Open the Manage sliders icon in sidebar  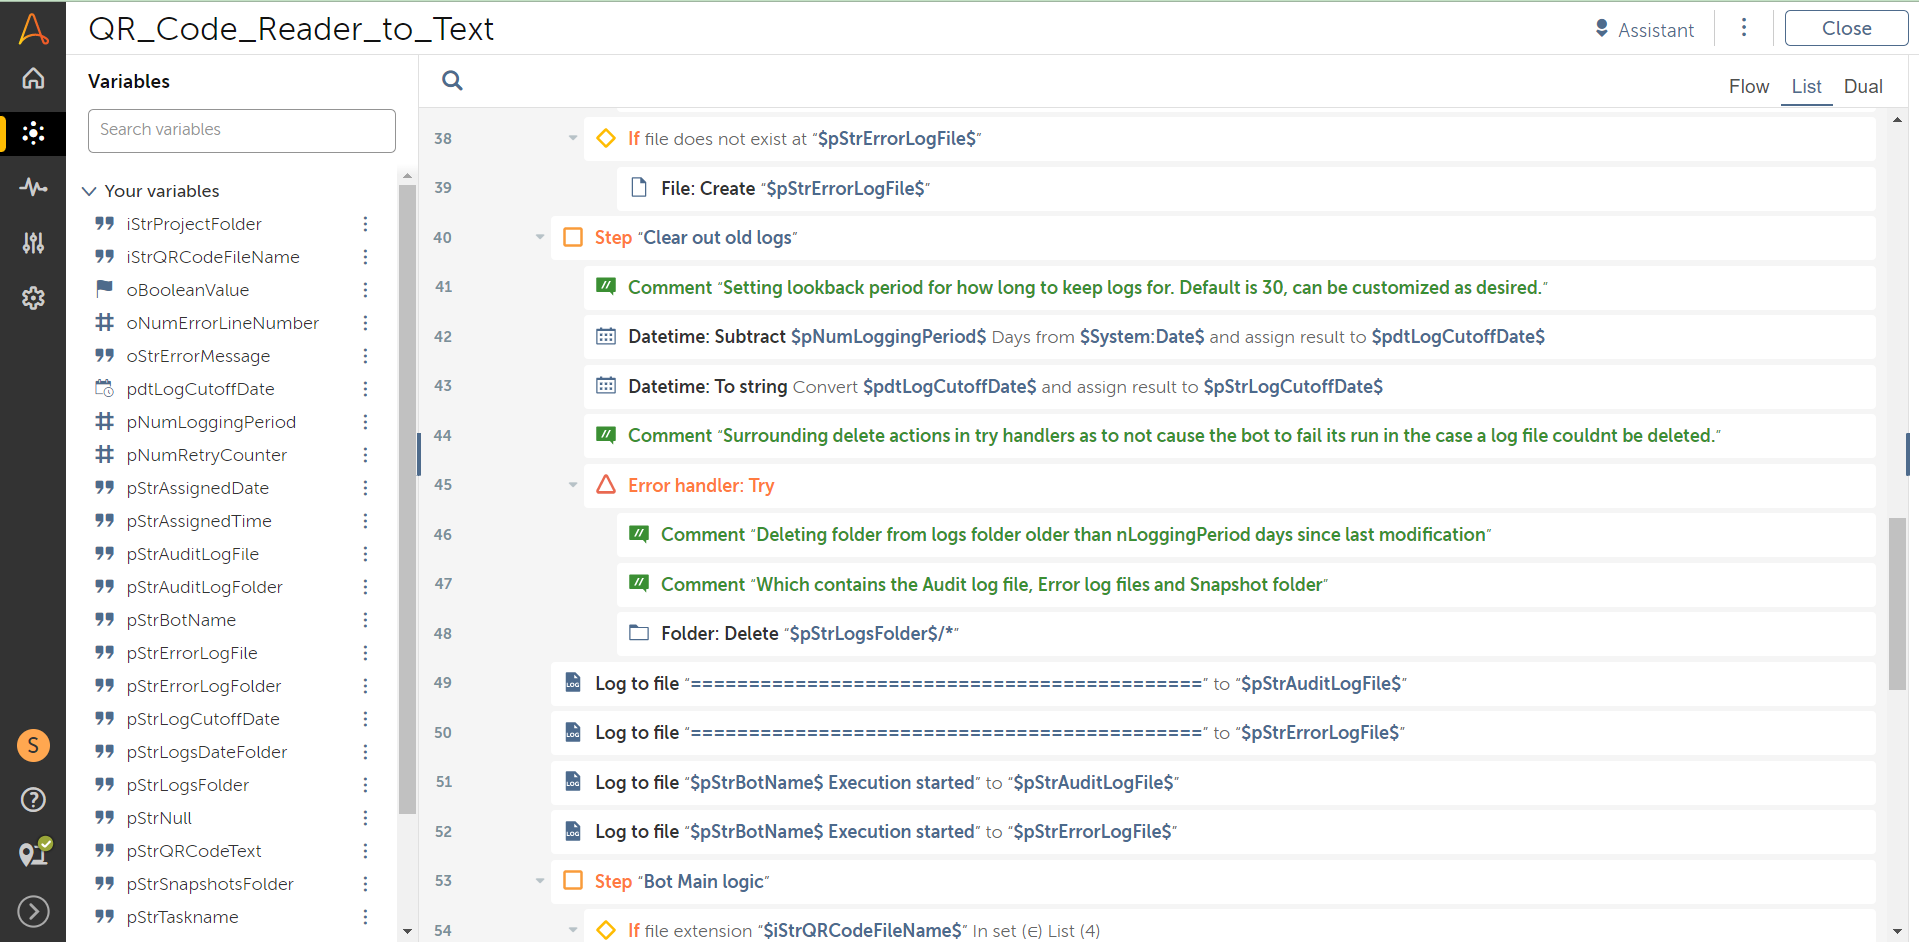33,242
